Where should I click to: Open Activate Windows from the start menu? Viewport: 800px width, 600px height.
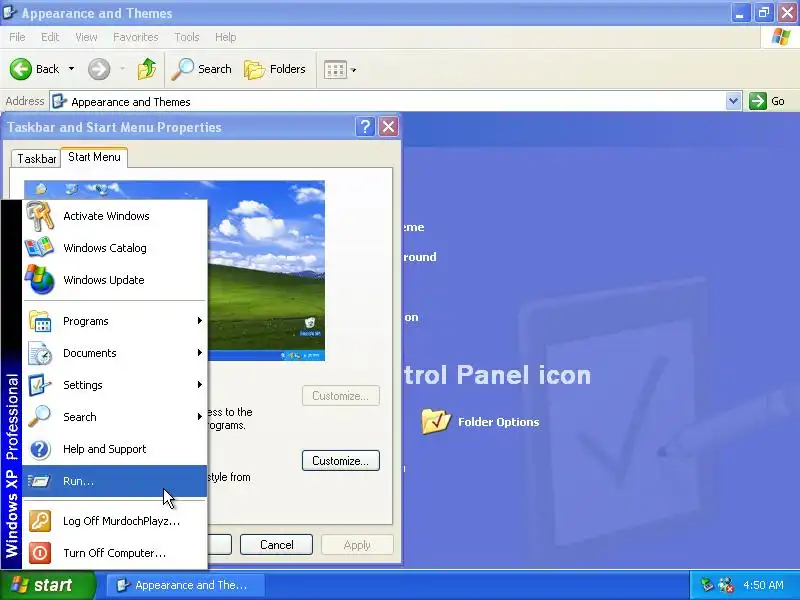click(115, 216)
